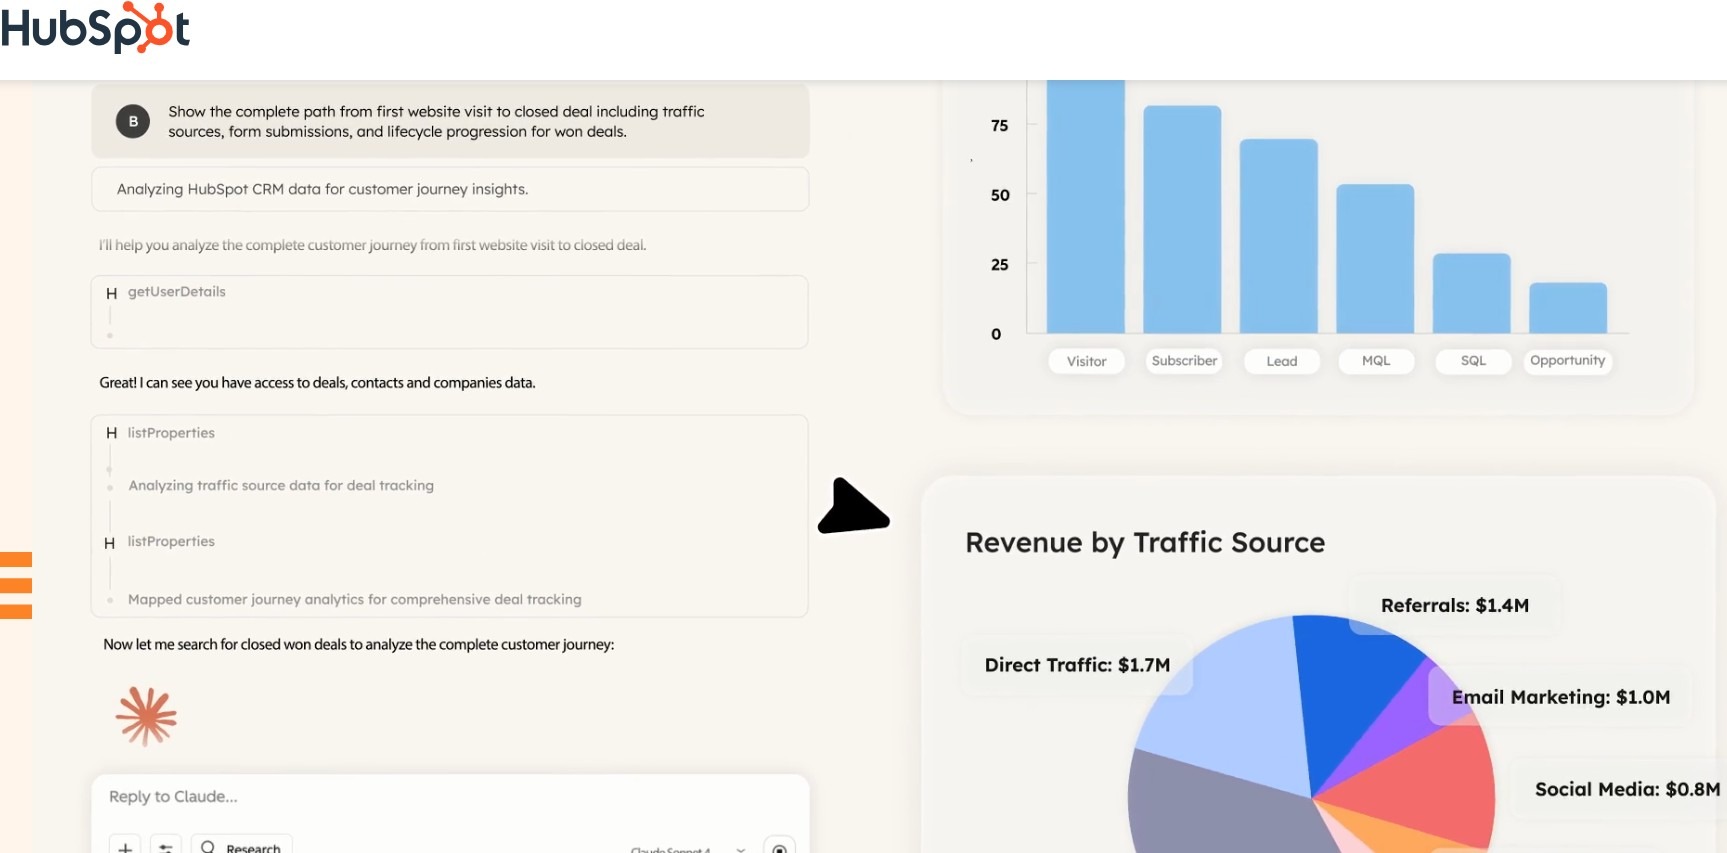This screenshot has height=853, width=1727.
Task: Select the MQL stage label
Action: [x=1376, y=361]
